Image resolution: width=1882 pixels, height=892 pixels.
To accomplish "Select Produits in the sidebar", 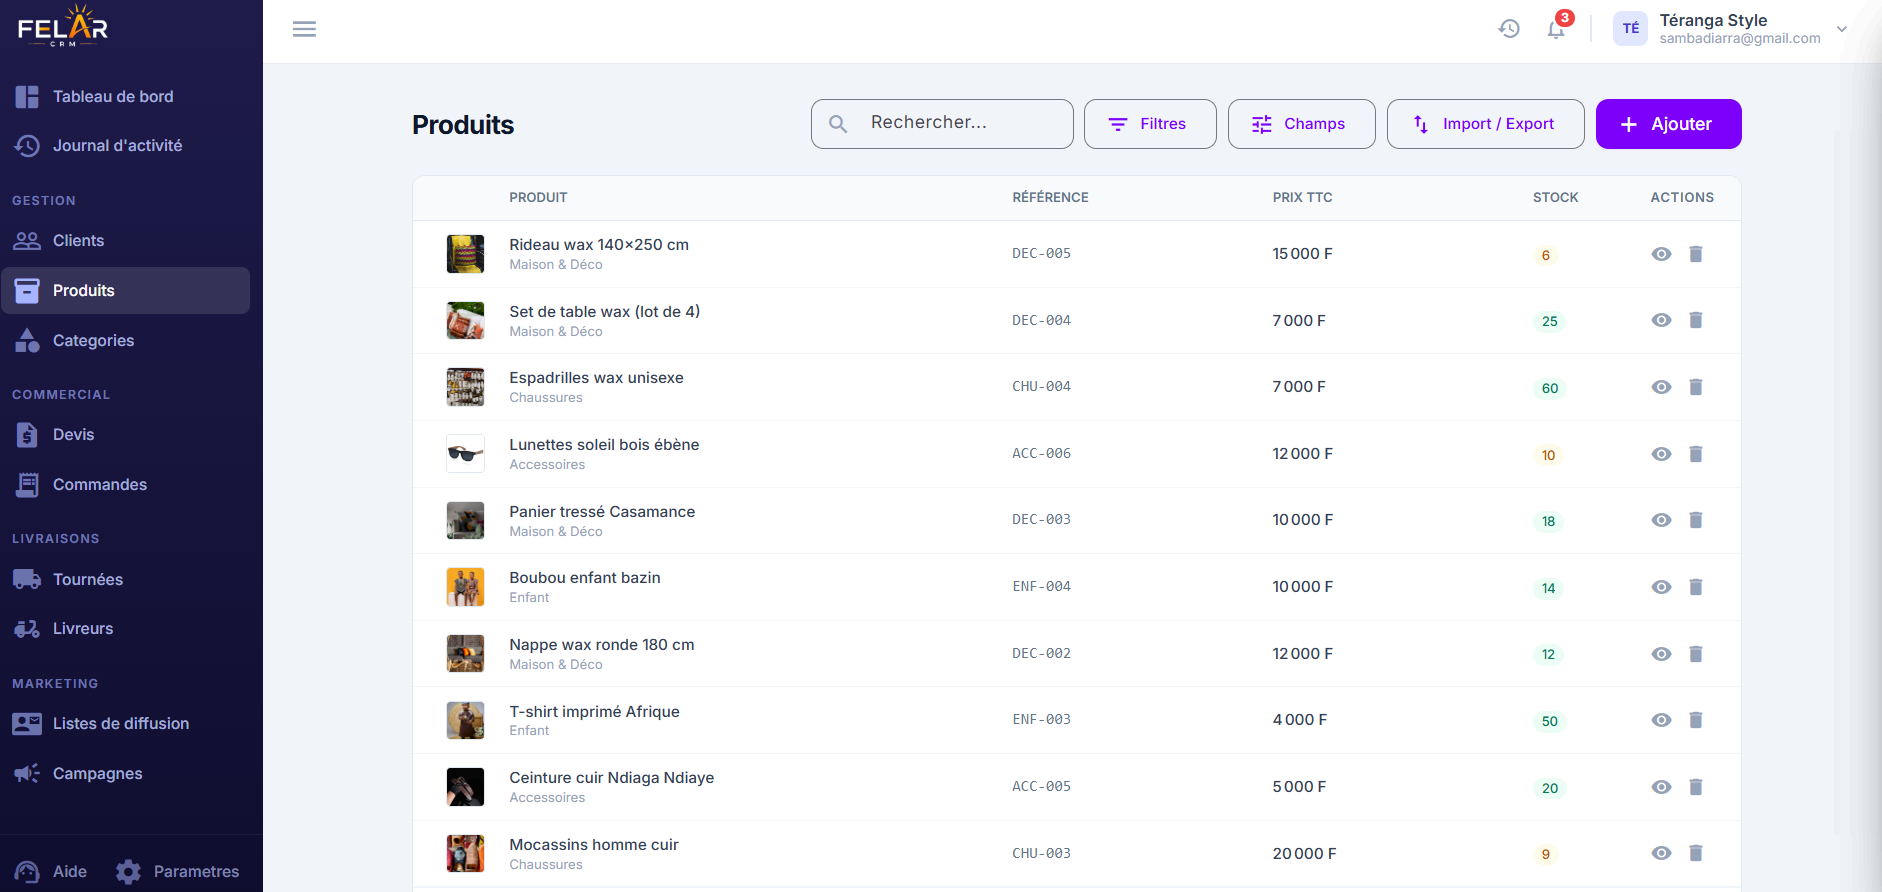I will click(125, 291).
